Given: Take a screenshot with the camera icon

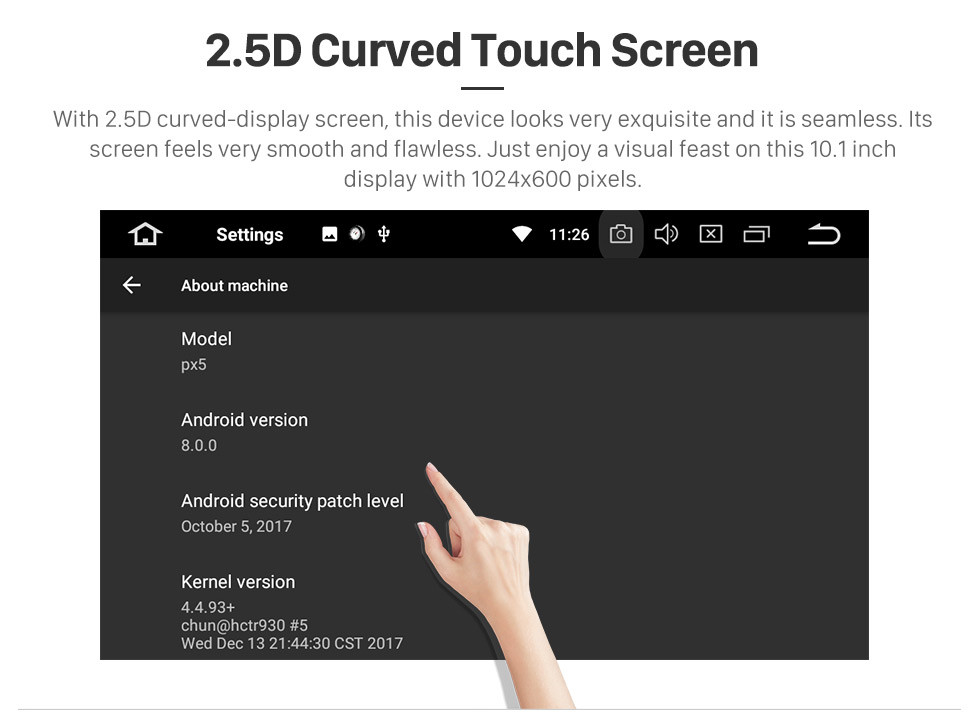Looking at the screenshot, I should tap(621, 234).
